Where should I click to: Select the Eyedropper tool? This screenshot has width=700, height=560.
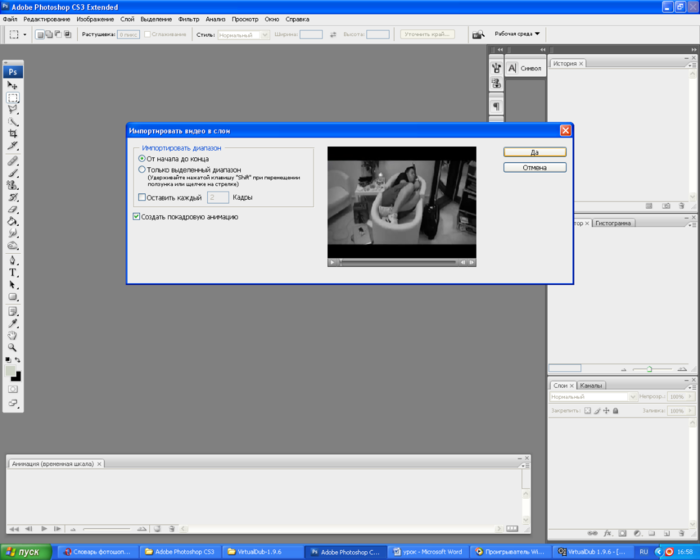[12, 323]
